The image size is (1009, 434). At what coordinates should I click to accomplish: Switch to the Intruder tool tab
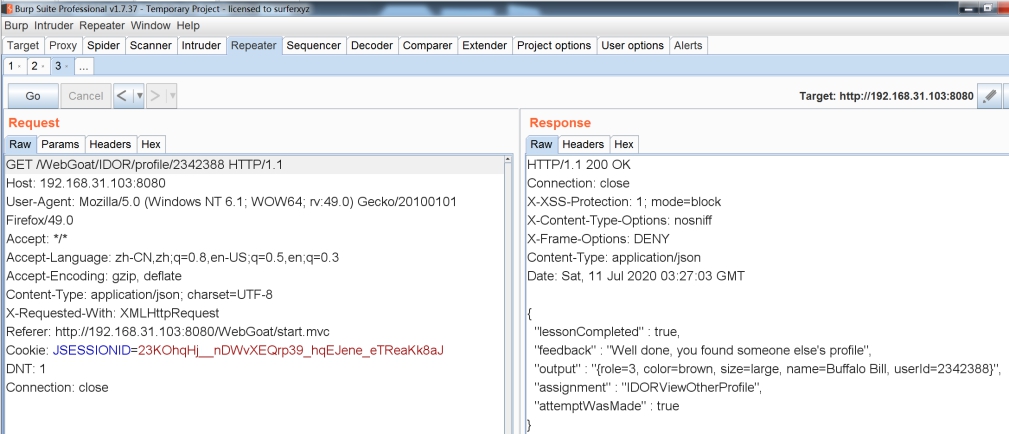point(201,45)
